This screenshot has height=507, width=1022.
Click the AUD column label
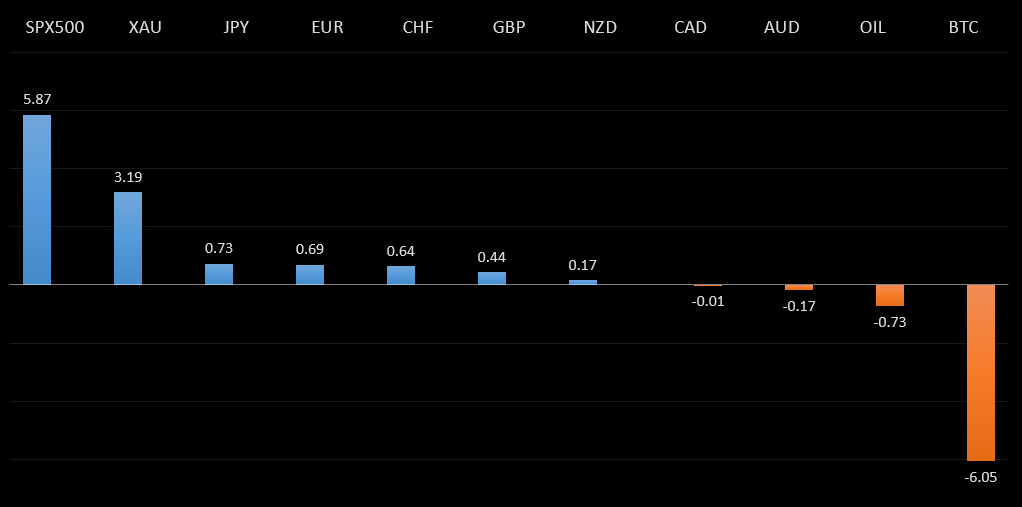click(x=781, y=28)
